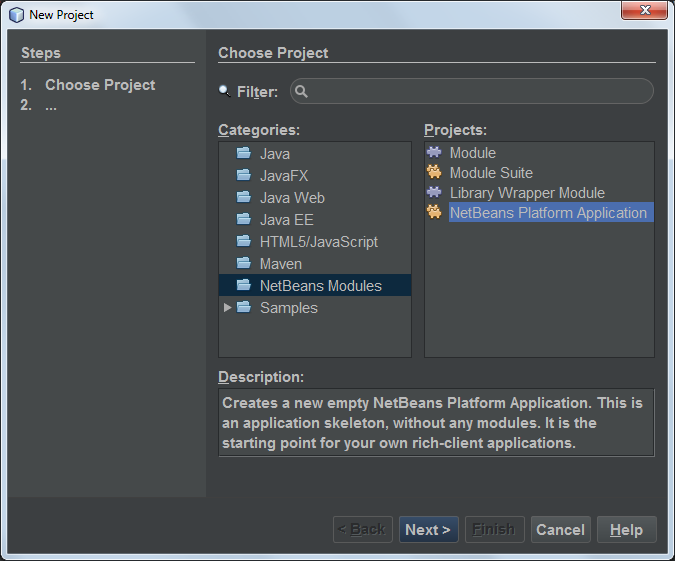Open Help for the wizard
The height and width of the screenshot is (561, 675).
coord(626,530)
